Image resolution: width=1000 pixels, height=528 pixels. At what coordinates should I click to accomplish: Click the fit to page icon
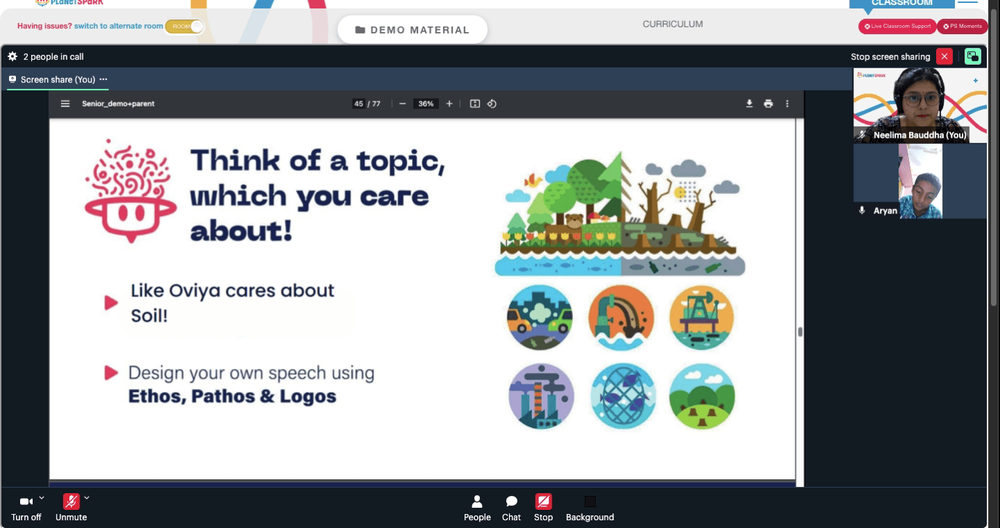coord(474,103)
